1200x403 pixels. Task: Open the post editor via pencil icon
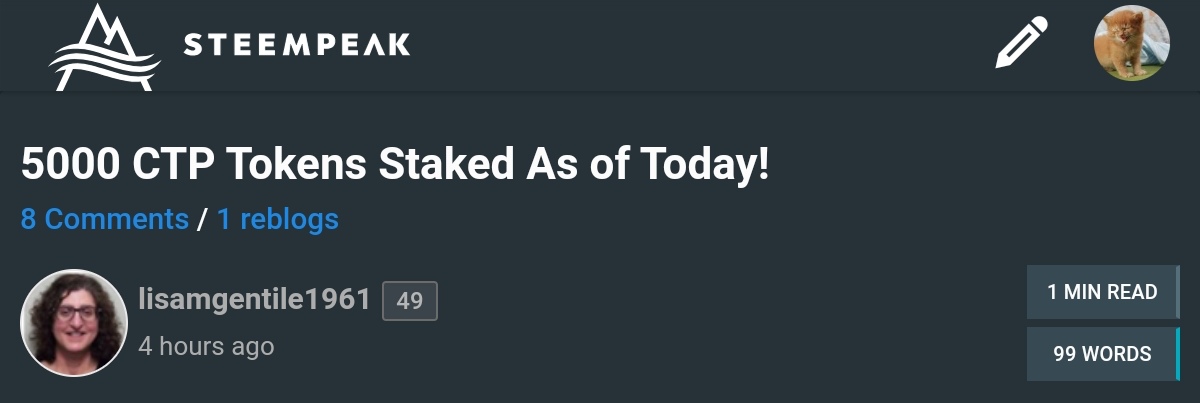click(x=1021, y=44)
